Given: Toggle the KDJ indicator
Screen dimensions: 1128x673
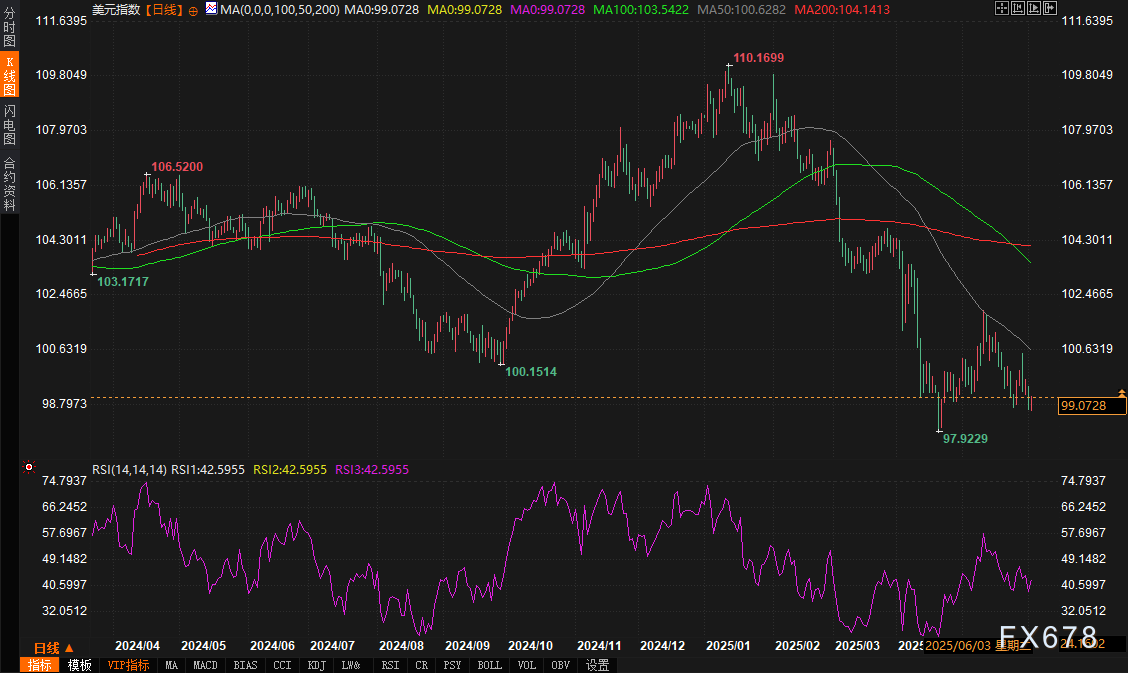Looking at the screenshot, I should tap(316, 665).
